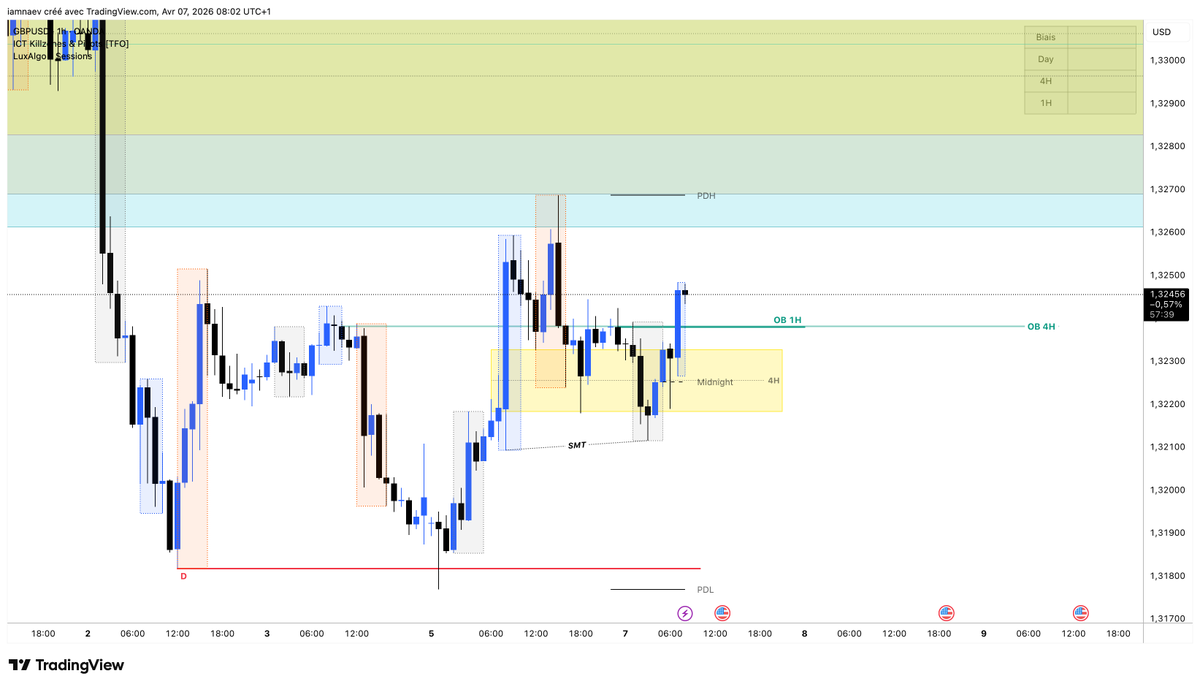
Task: Click date 2 on the time axis
Action: coord(88,633)
